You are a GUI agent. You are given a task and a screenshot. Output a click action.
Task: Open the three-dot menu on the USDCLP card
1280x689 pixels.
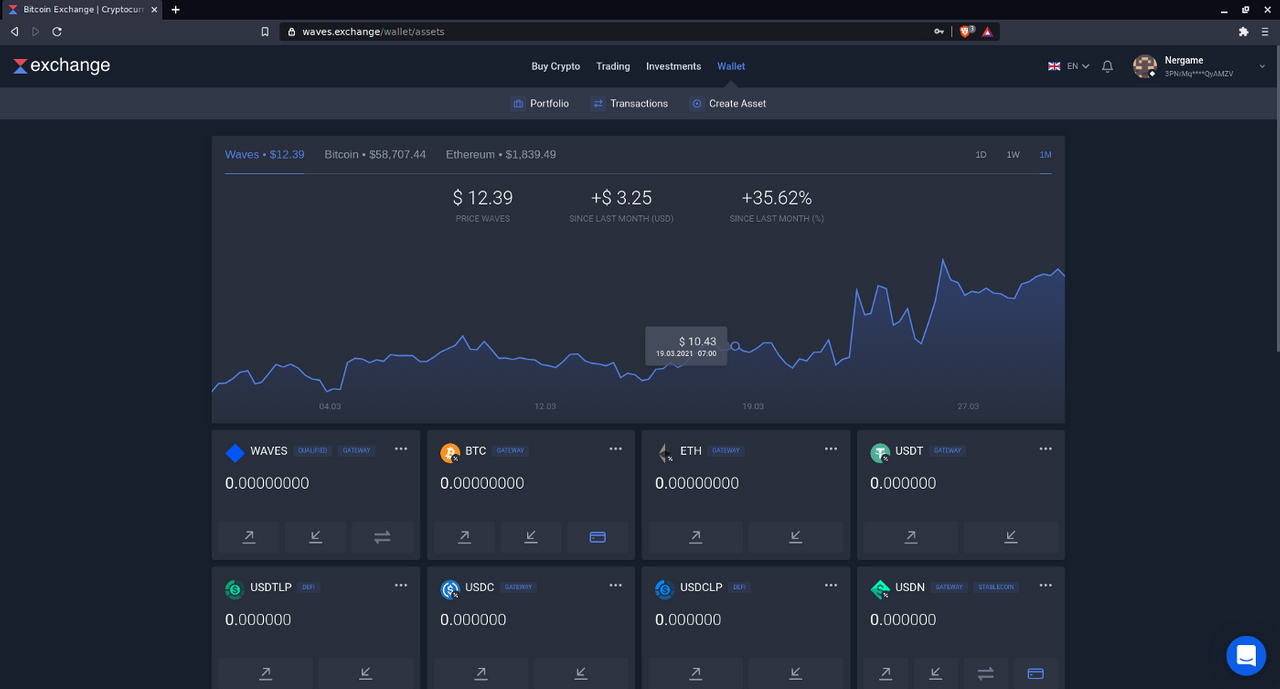click(831, 585)
